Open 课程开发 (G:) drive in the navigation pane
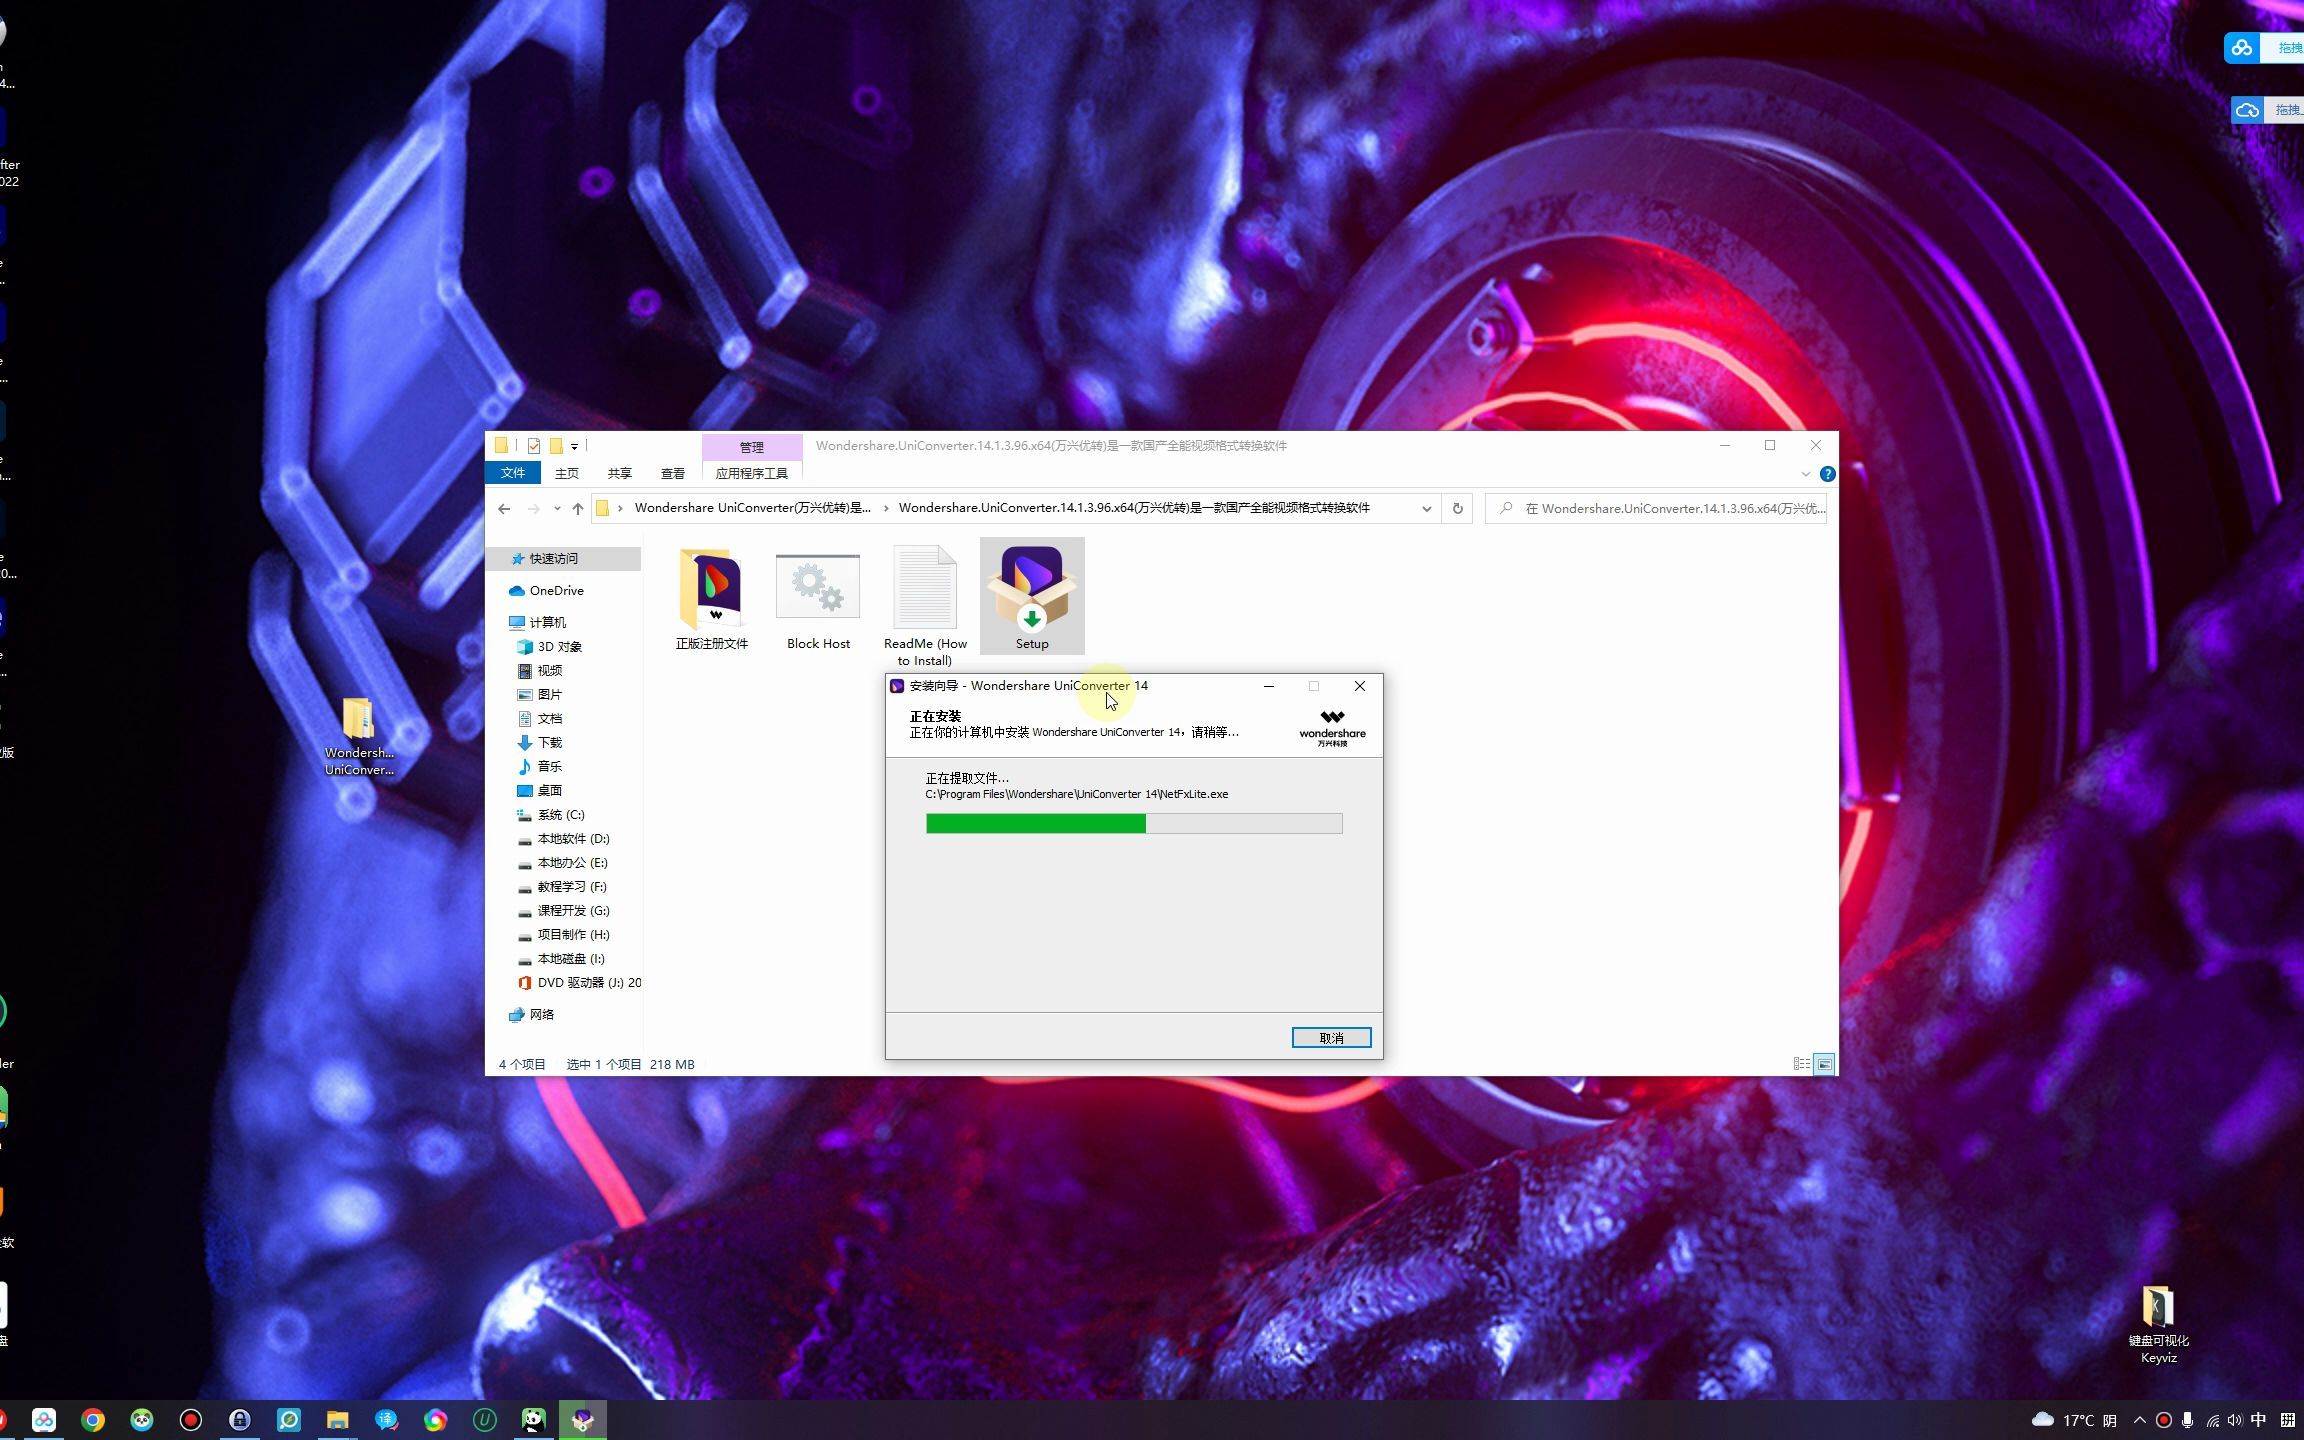This screenshot has width=2304, height=1440. tap(564, 911)
